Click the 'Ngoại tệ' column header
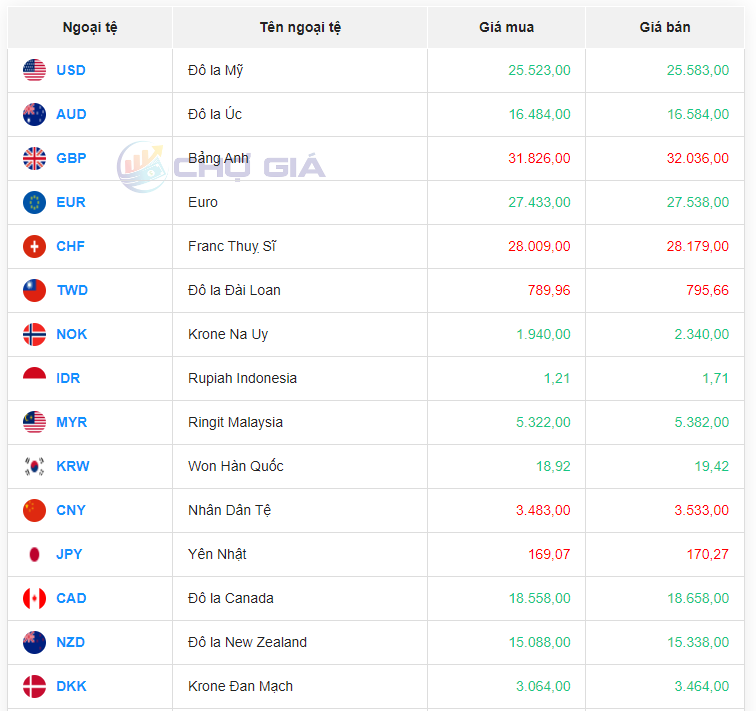The height and width of the screenshot is (711, 756). point(90,27)
